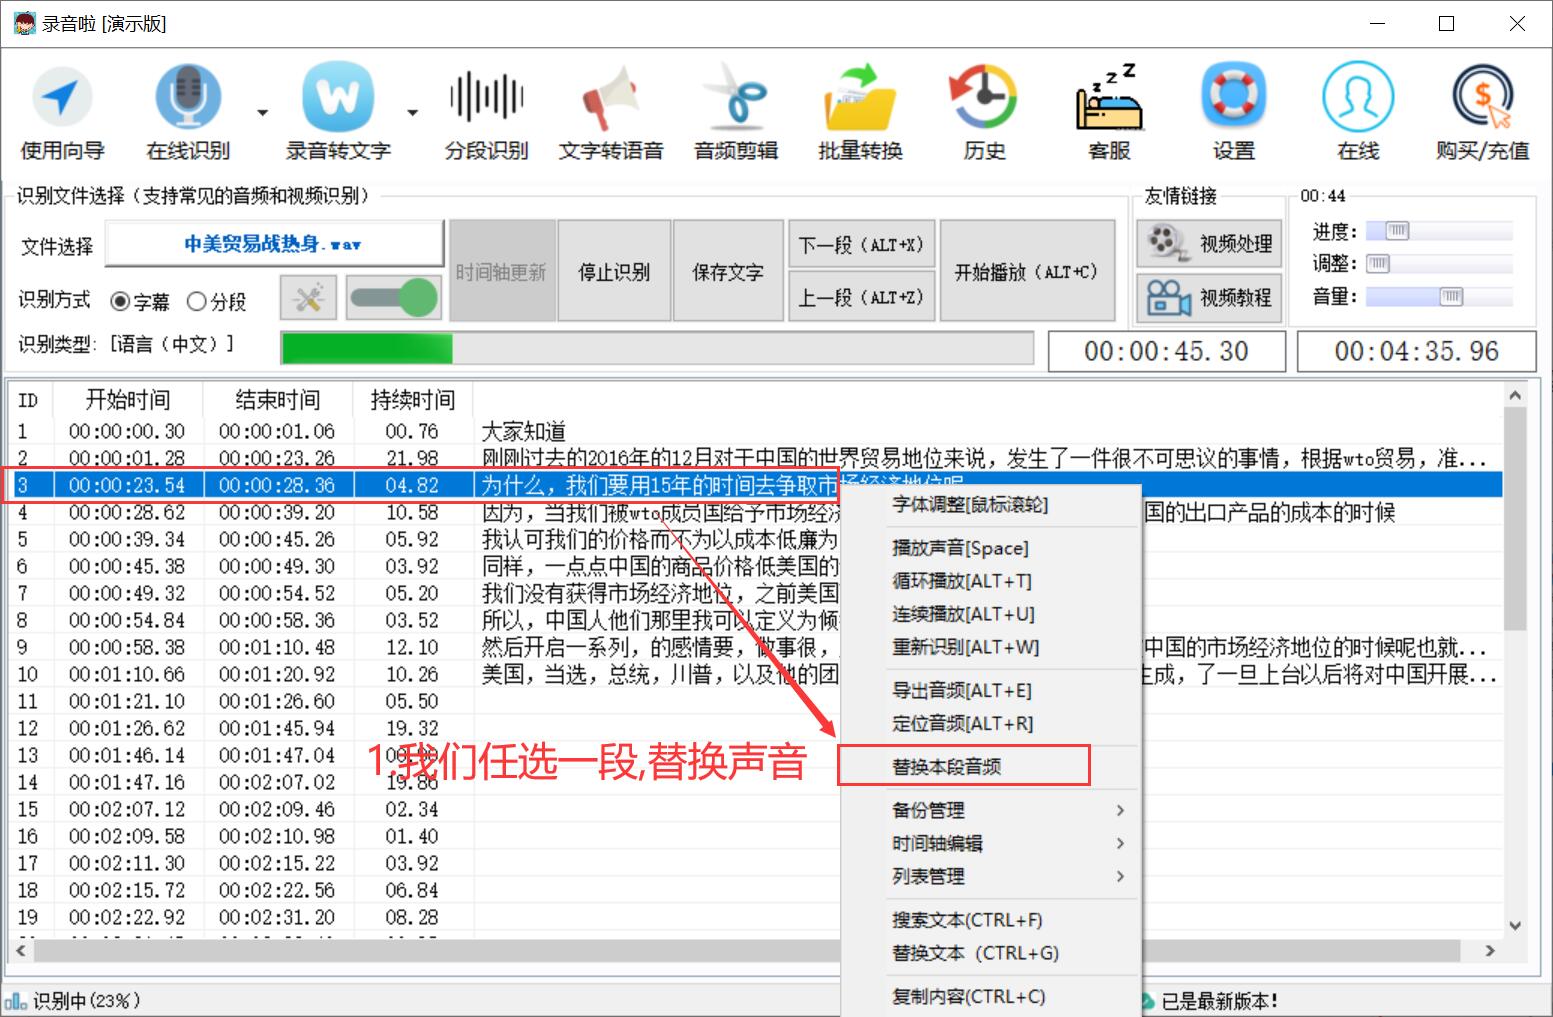Select row 6 starting 00:00:45.38
This screenshot has height=1017, width=1553.
pos(756,566)
